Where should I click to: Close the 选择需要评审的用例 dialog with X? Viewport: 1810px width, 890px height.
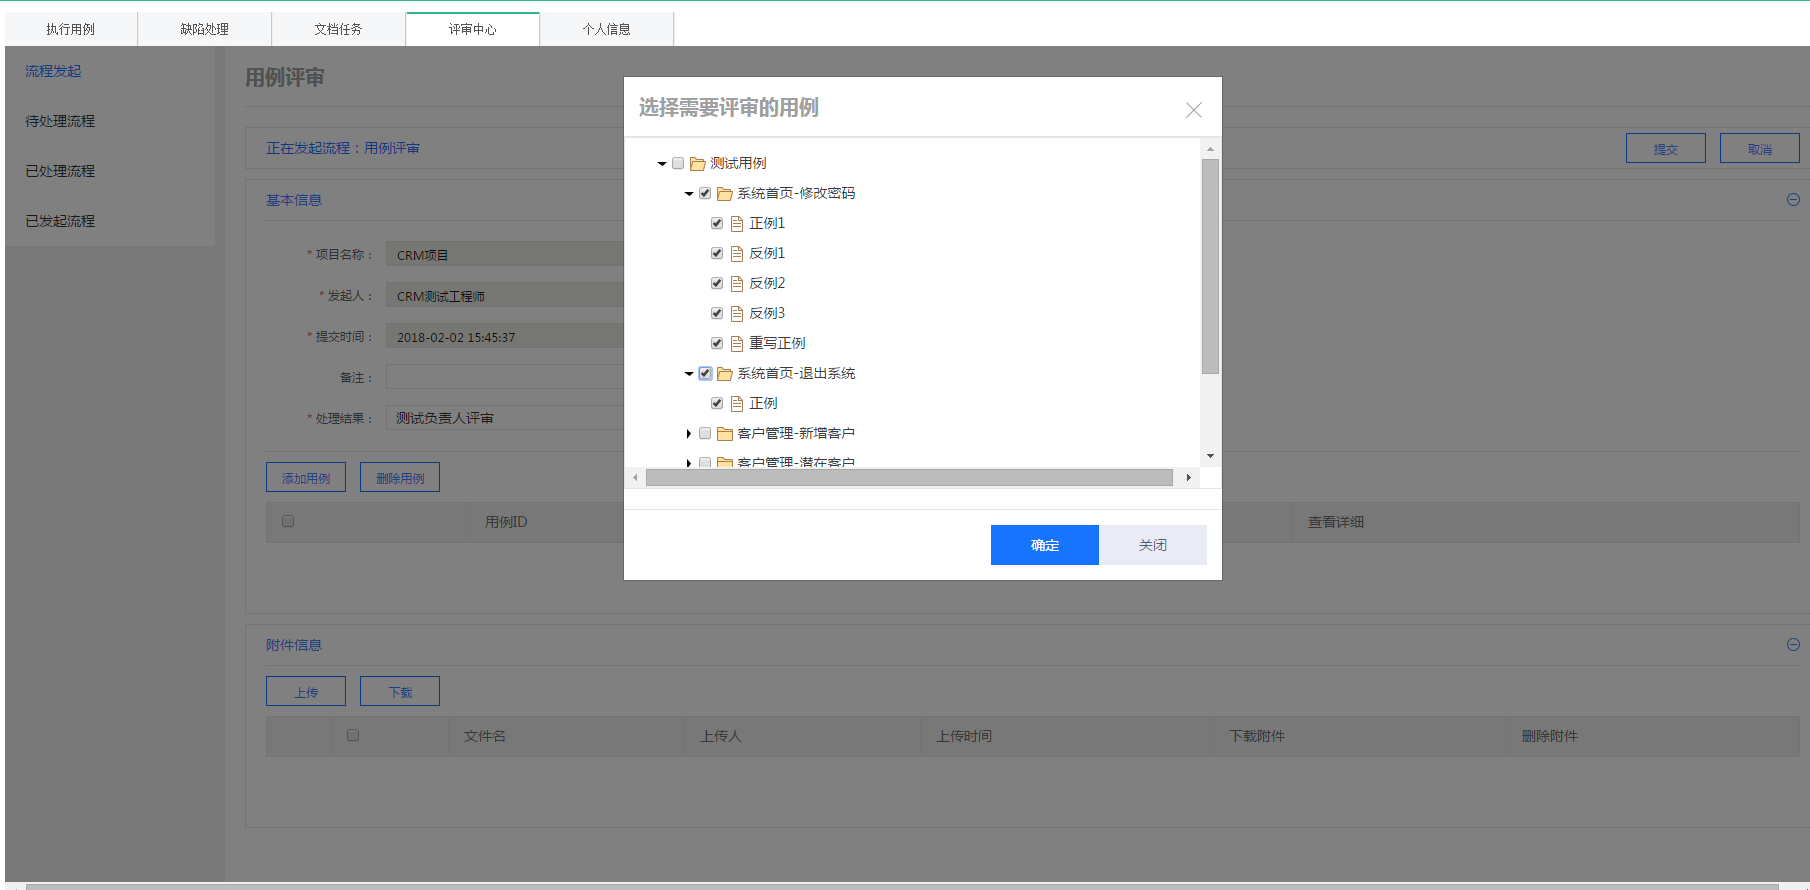point(1193,110)
